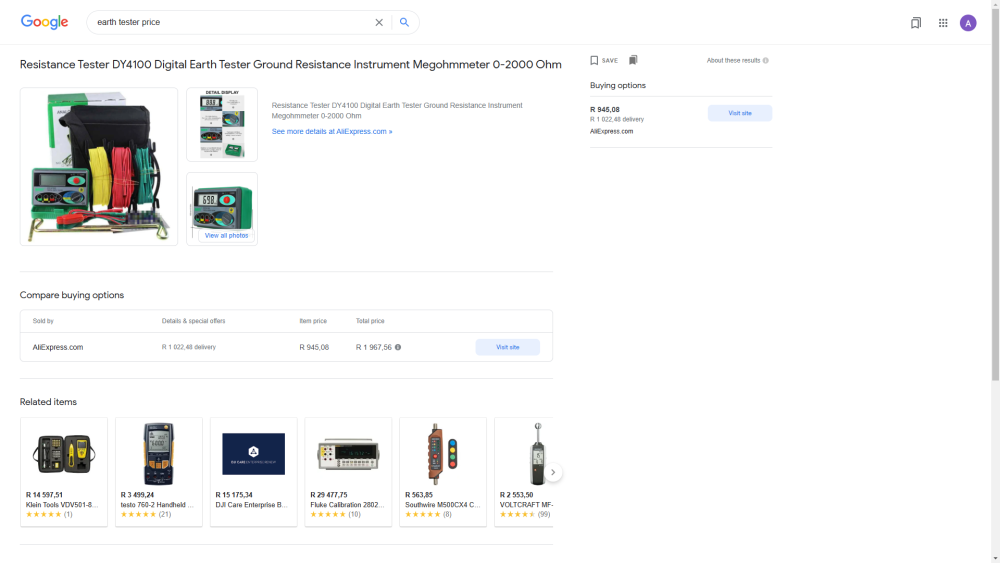
Task: Click the R 1 967,56 total price
Action: (x=374, y=347)
